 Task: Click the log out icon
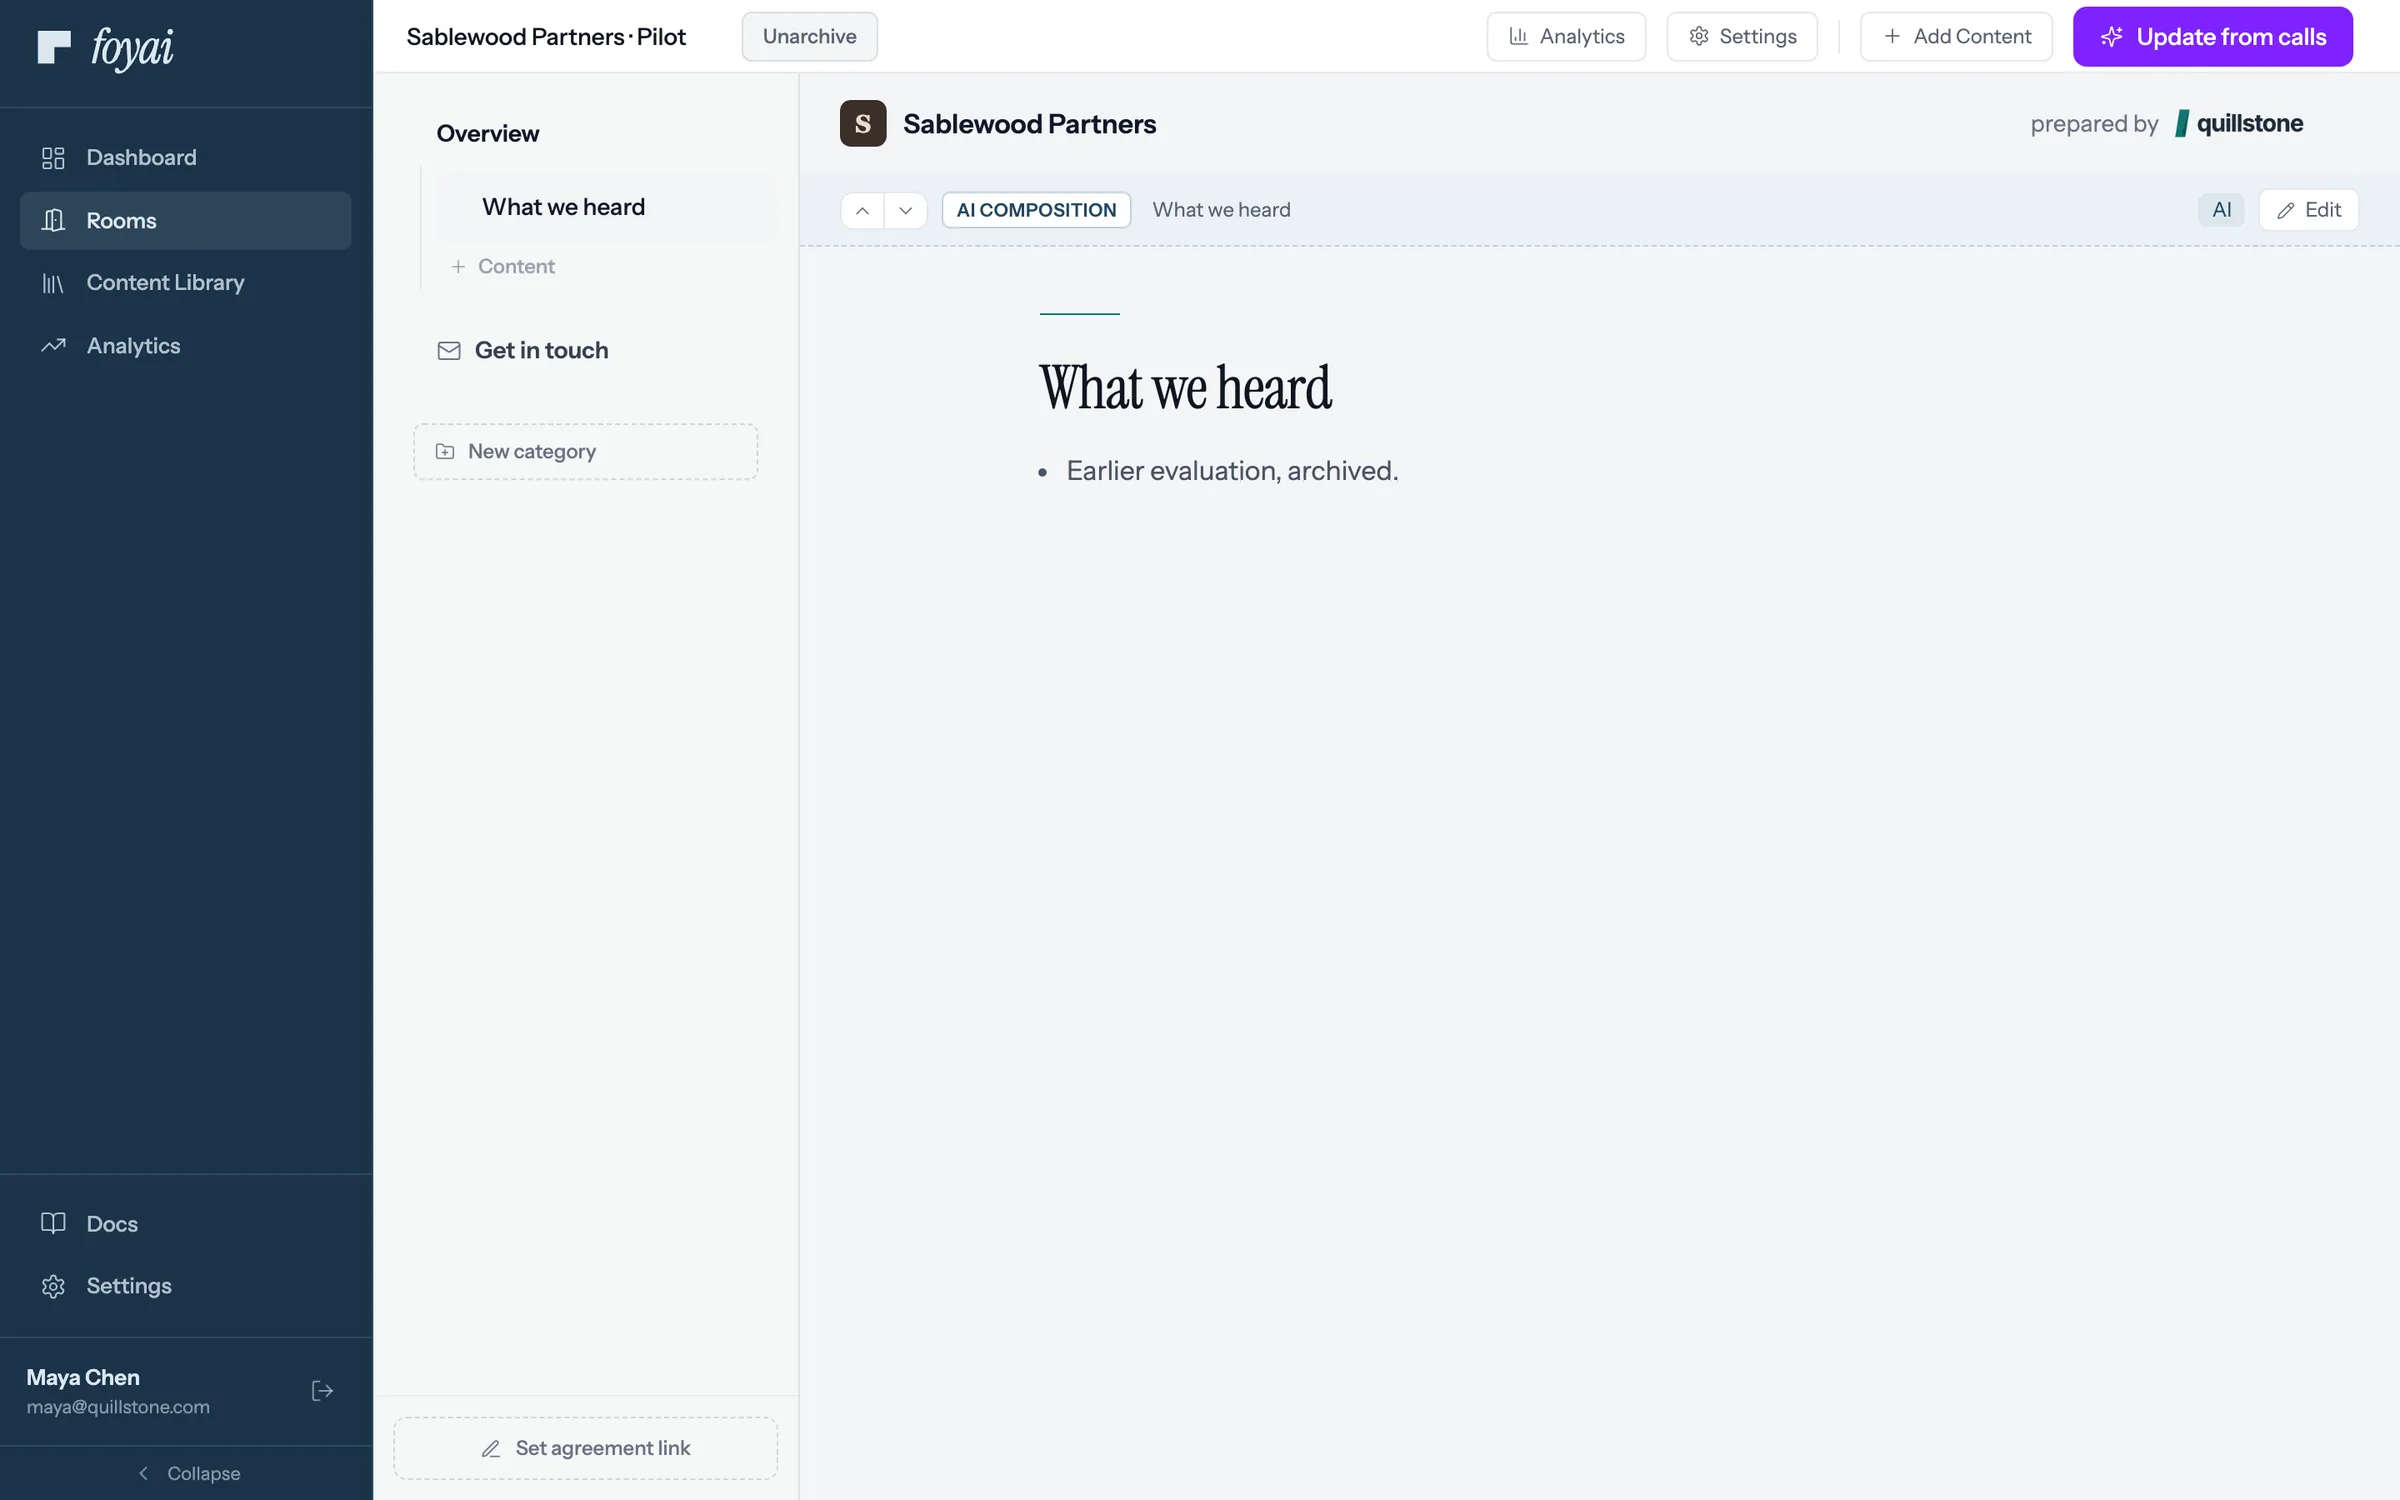pos(322,1391)
